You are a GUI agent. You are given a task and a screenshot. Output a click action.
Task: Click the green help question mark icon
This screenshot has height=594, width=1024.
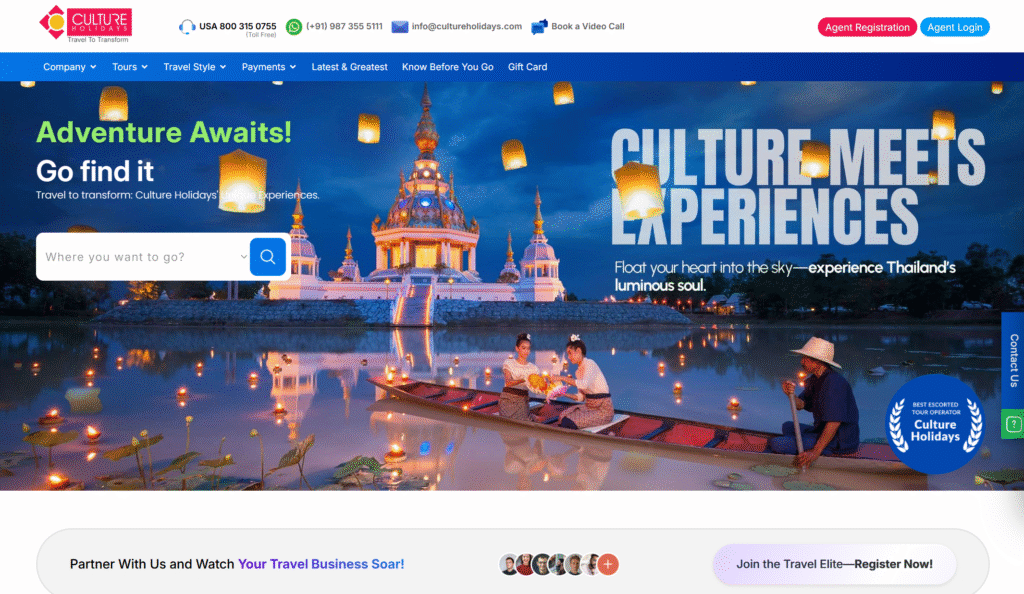click(1013, 424)
